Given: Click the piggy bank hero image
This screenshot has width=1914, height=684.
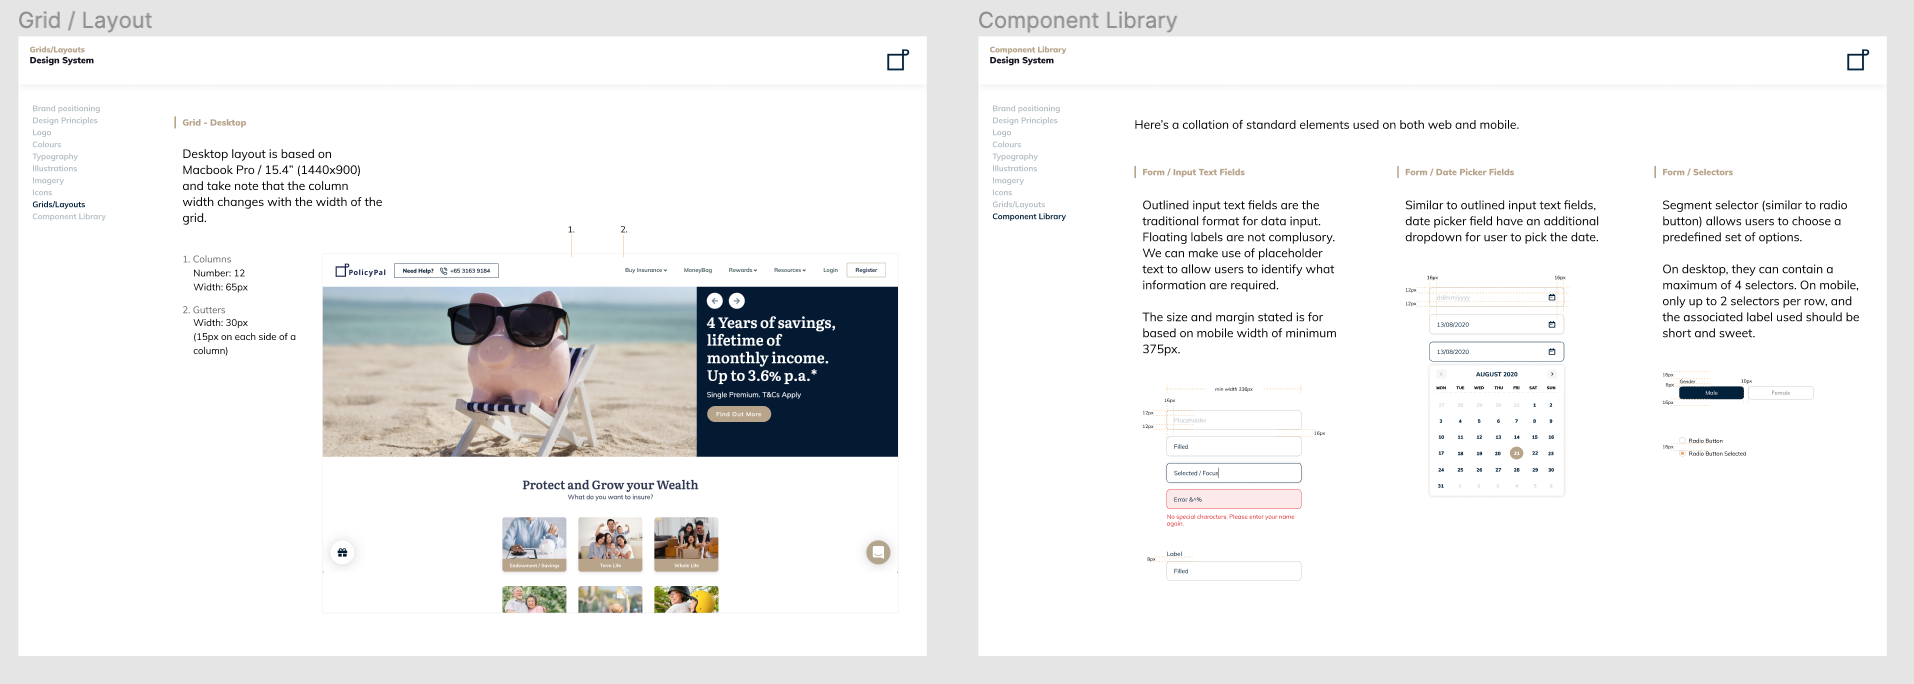Looking at the screenshot, I should point(509,372).
